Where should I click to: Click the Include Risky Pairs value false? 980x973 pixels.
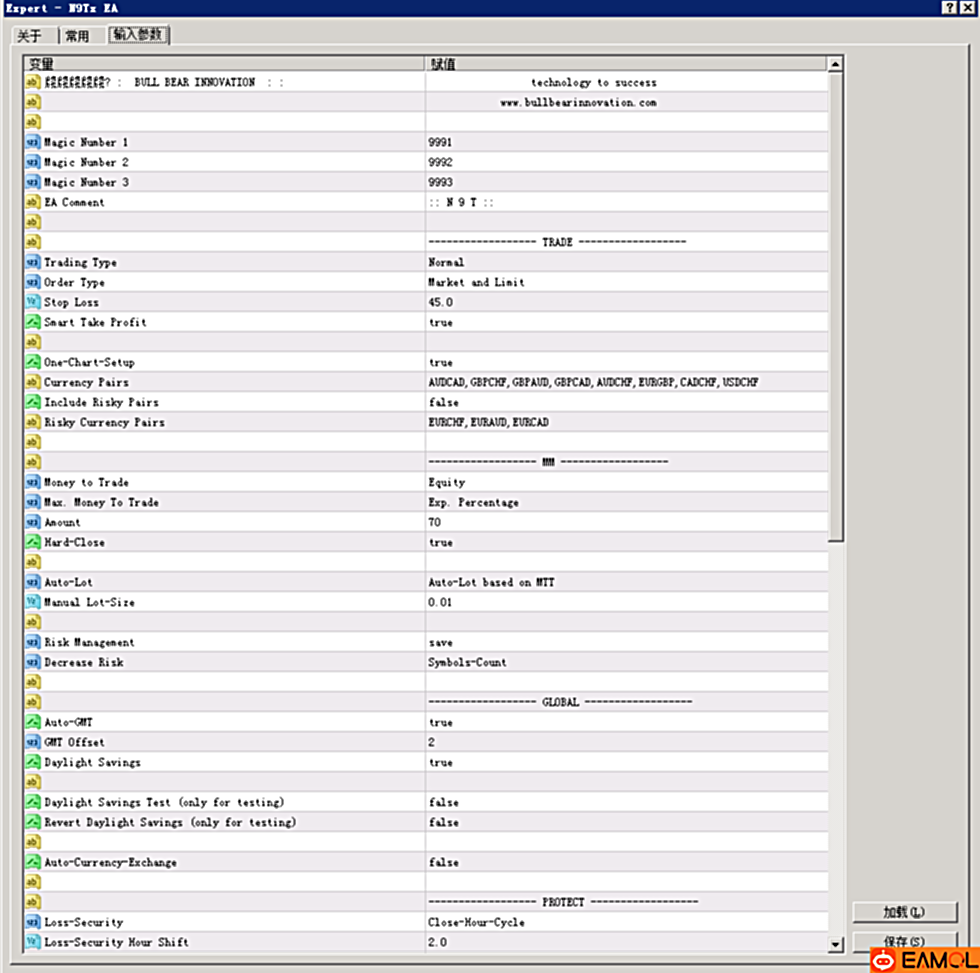(x=444, y=402)
